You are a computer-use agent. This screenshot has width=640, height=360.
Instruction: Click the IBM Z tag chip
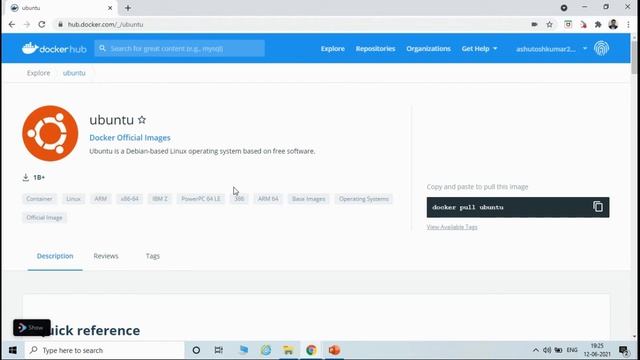[x=160, y=199]
